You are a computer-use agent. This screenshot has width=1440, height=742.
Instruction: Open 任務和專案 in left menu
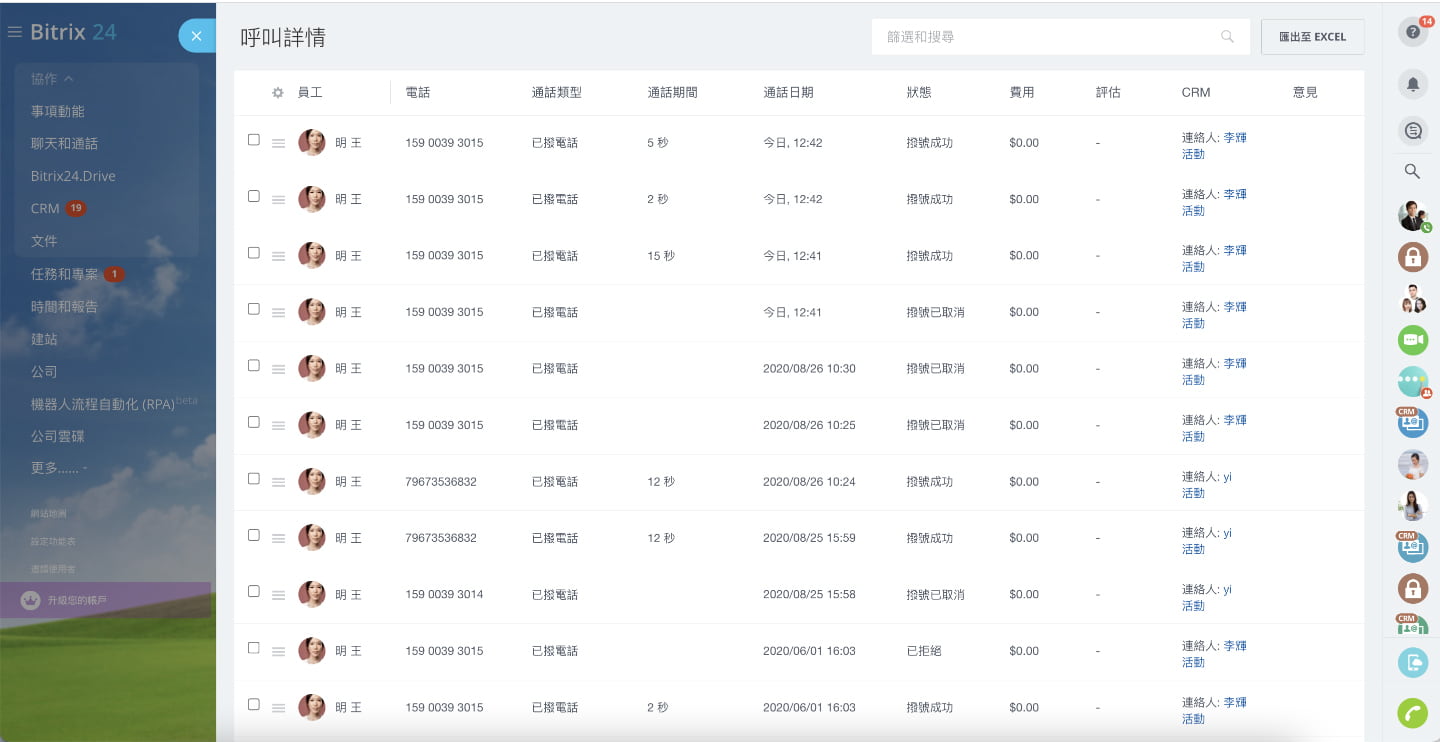(x=64, y=274)
